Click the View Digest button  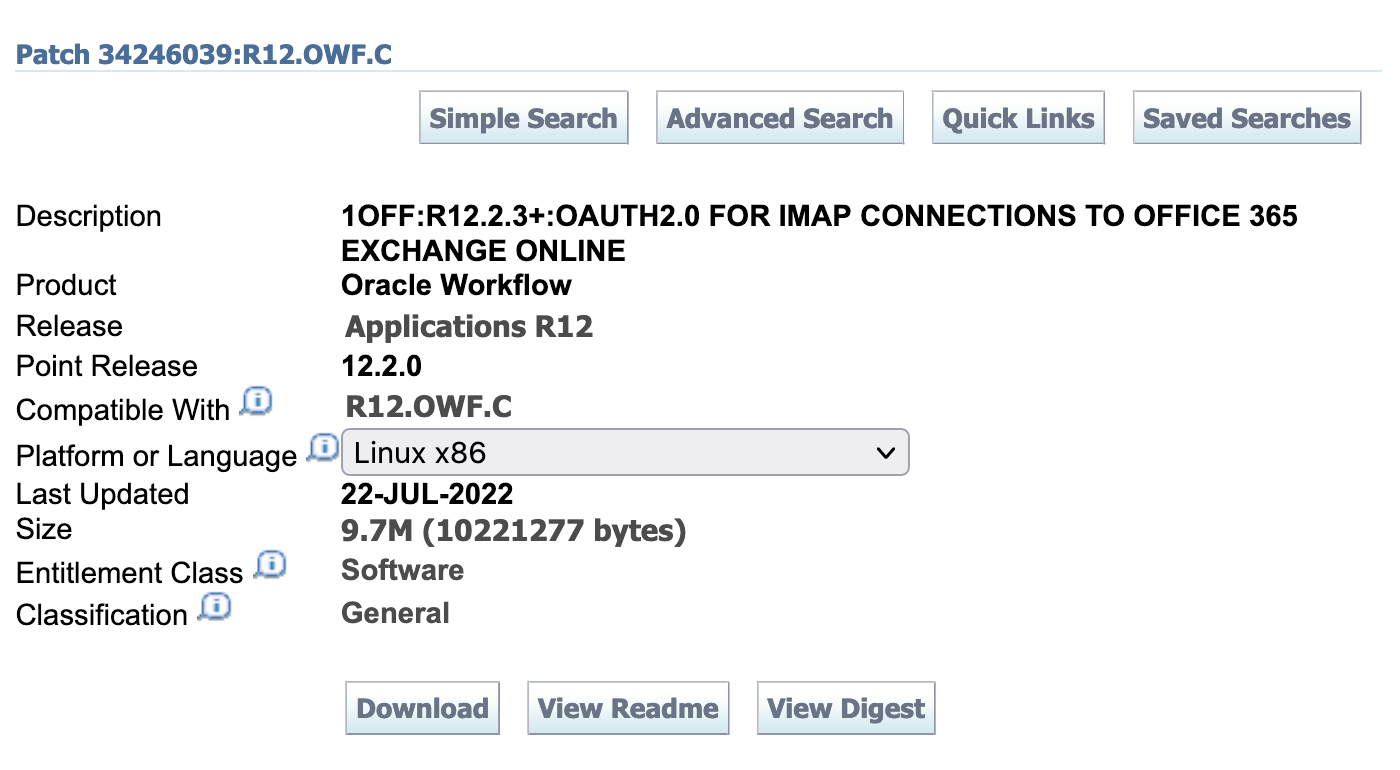coord(846,708)
